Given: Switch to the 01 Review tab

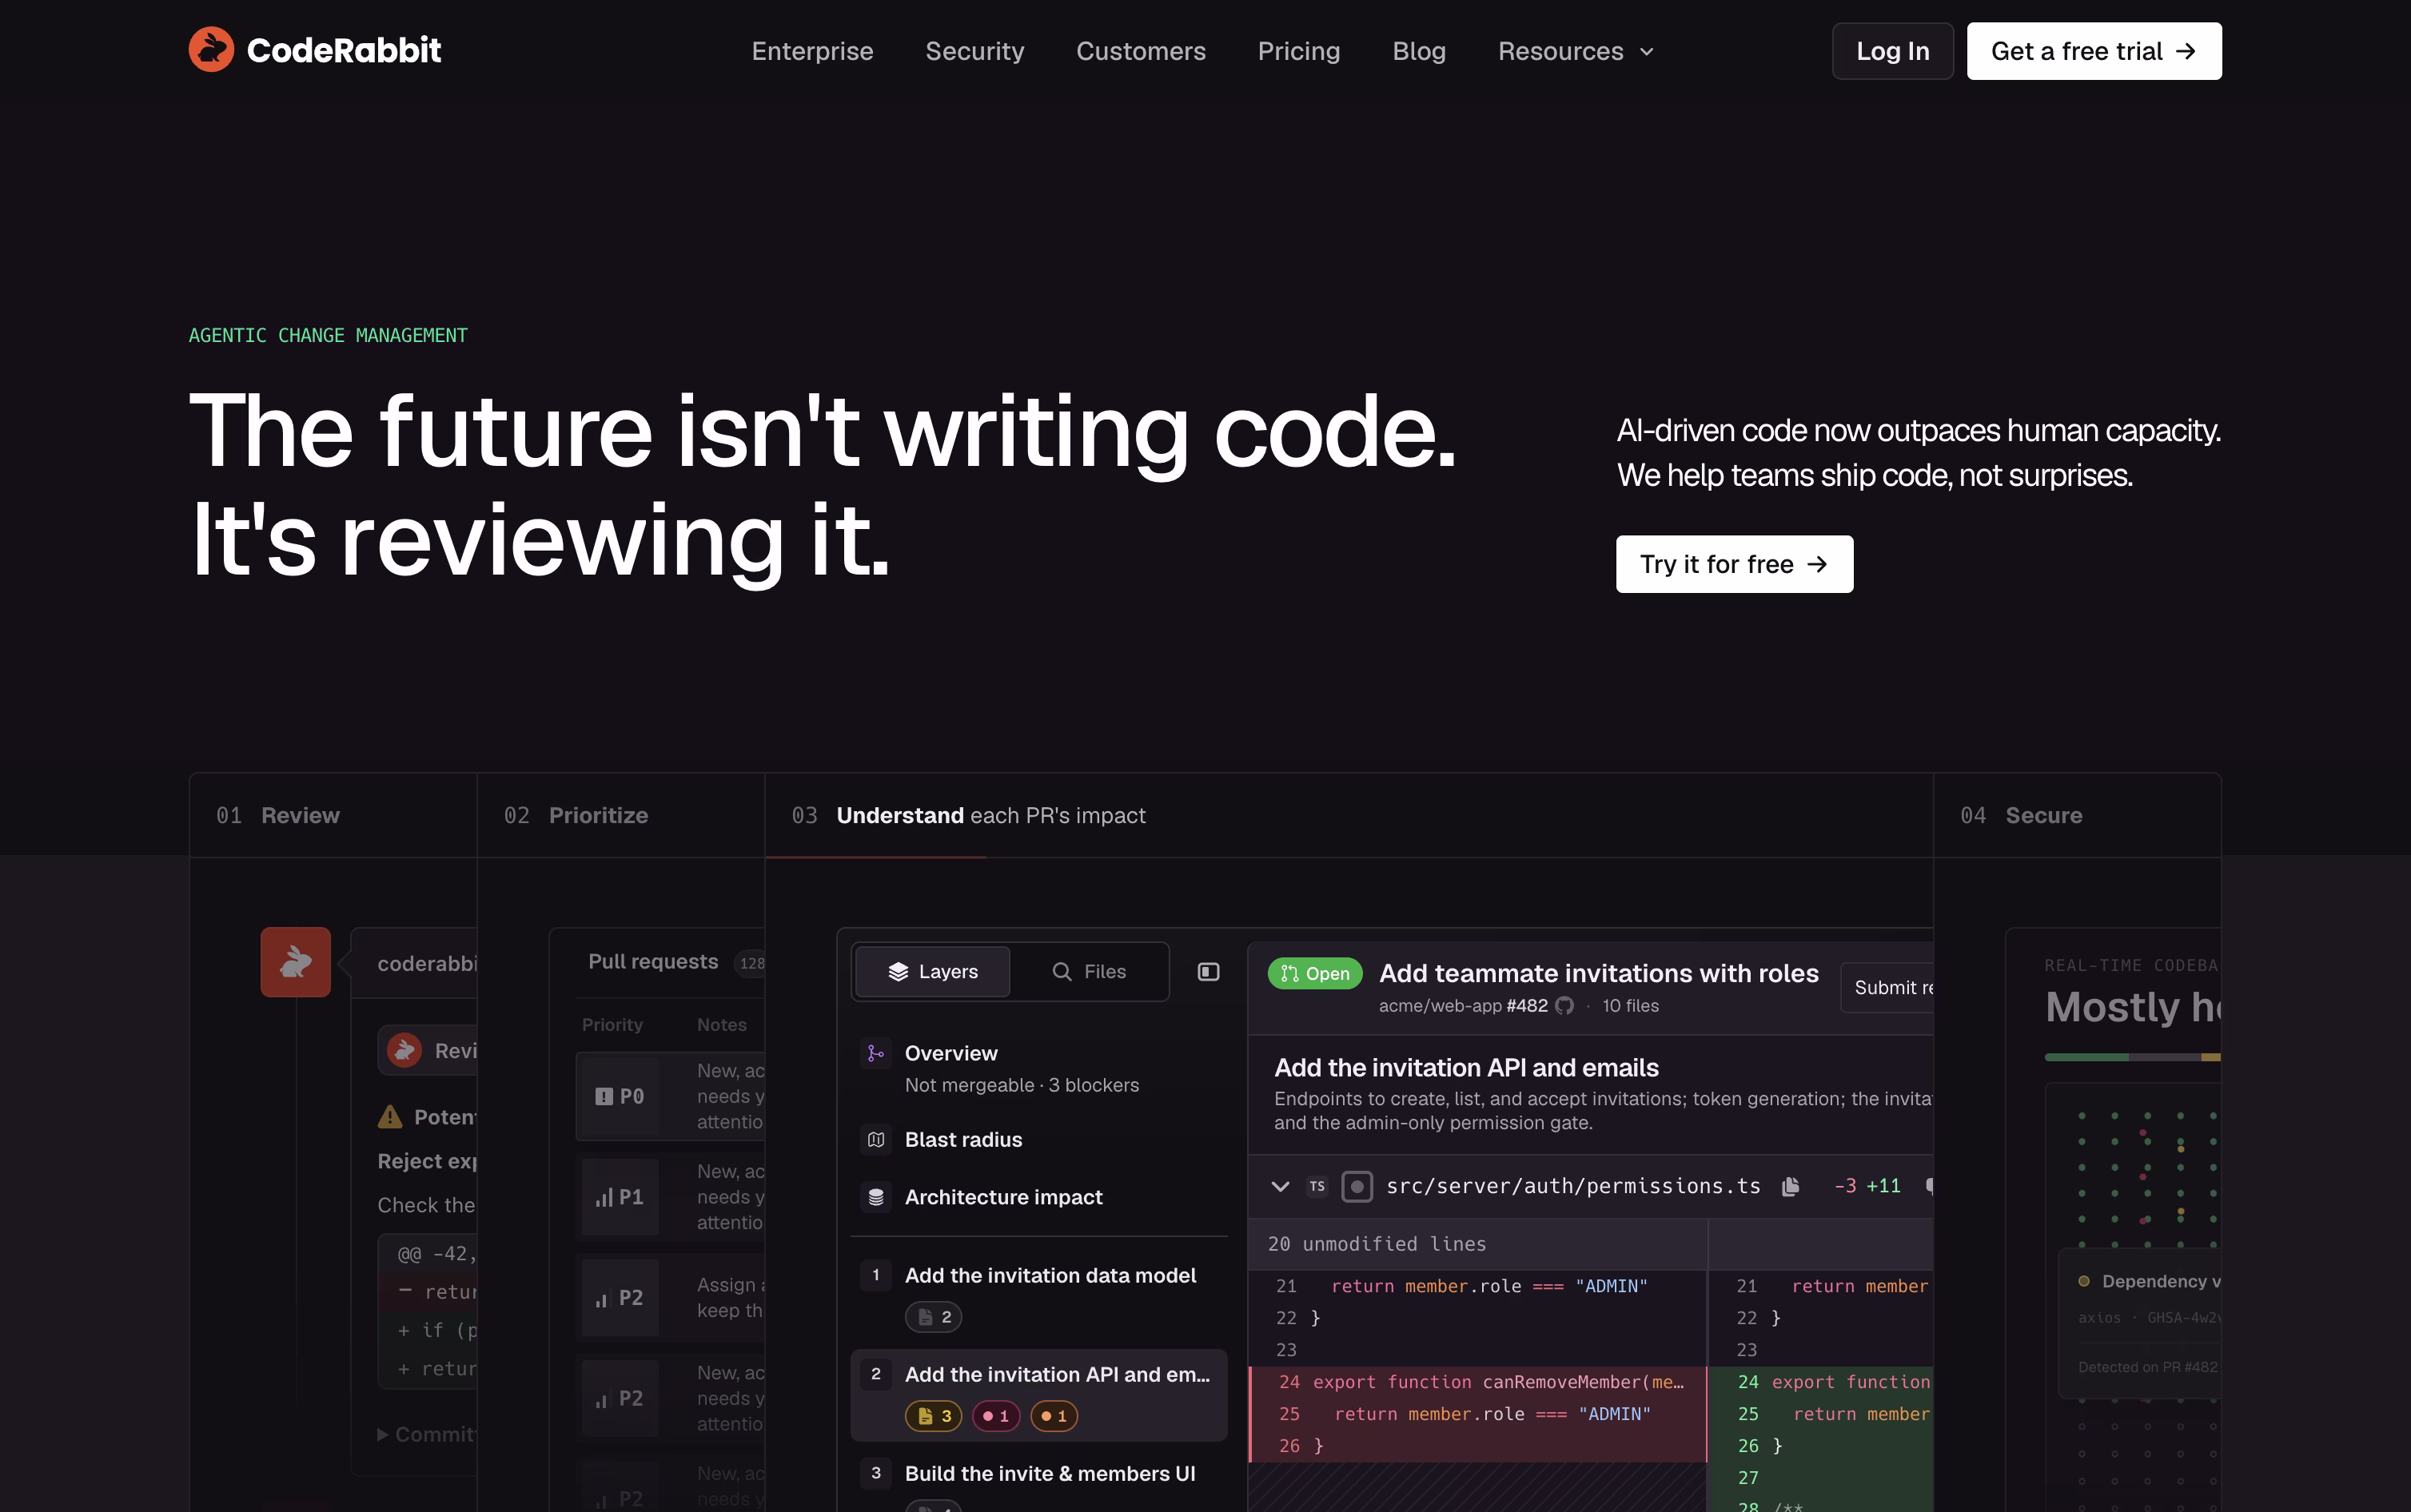Looking at the screenshot, I should click(333, 815).
